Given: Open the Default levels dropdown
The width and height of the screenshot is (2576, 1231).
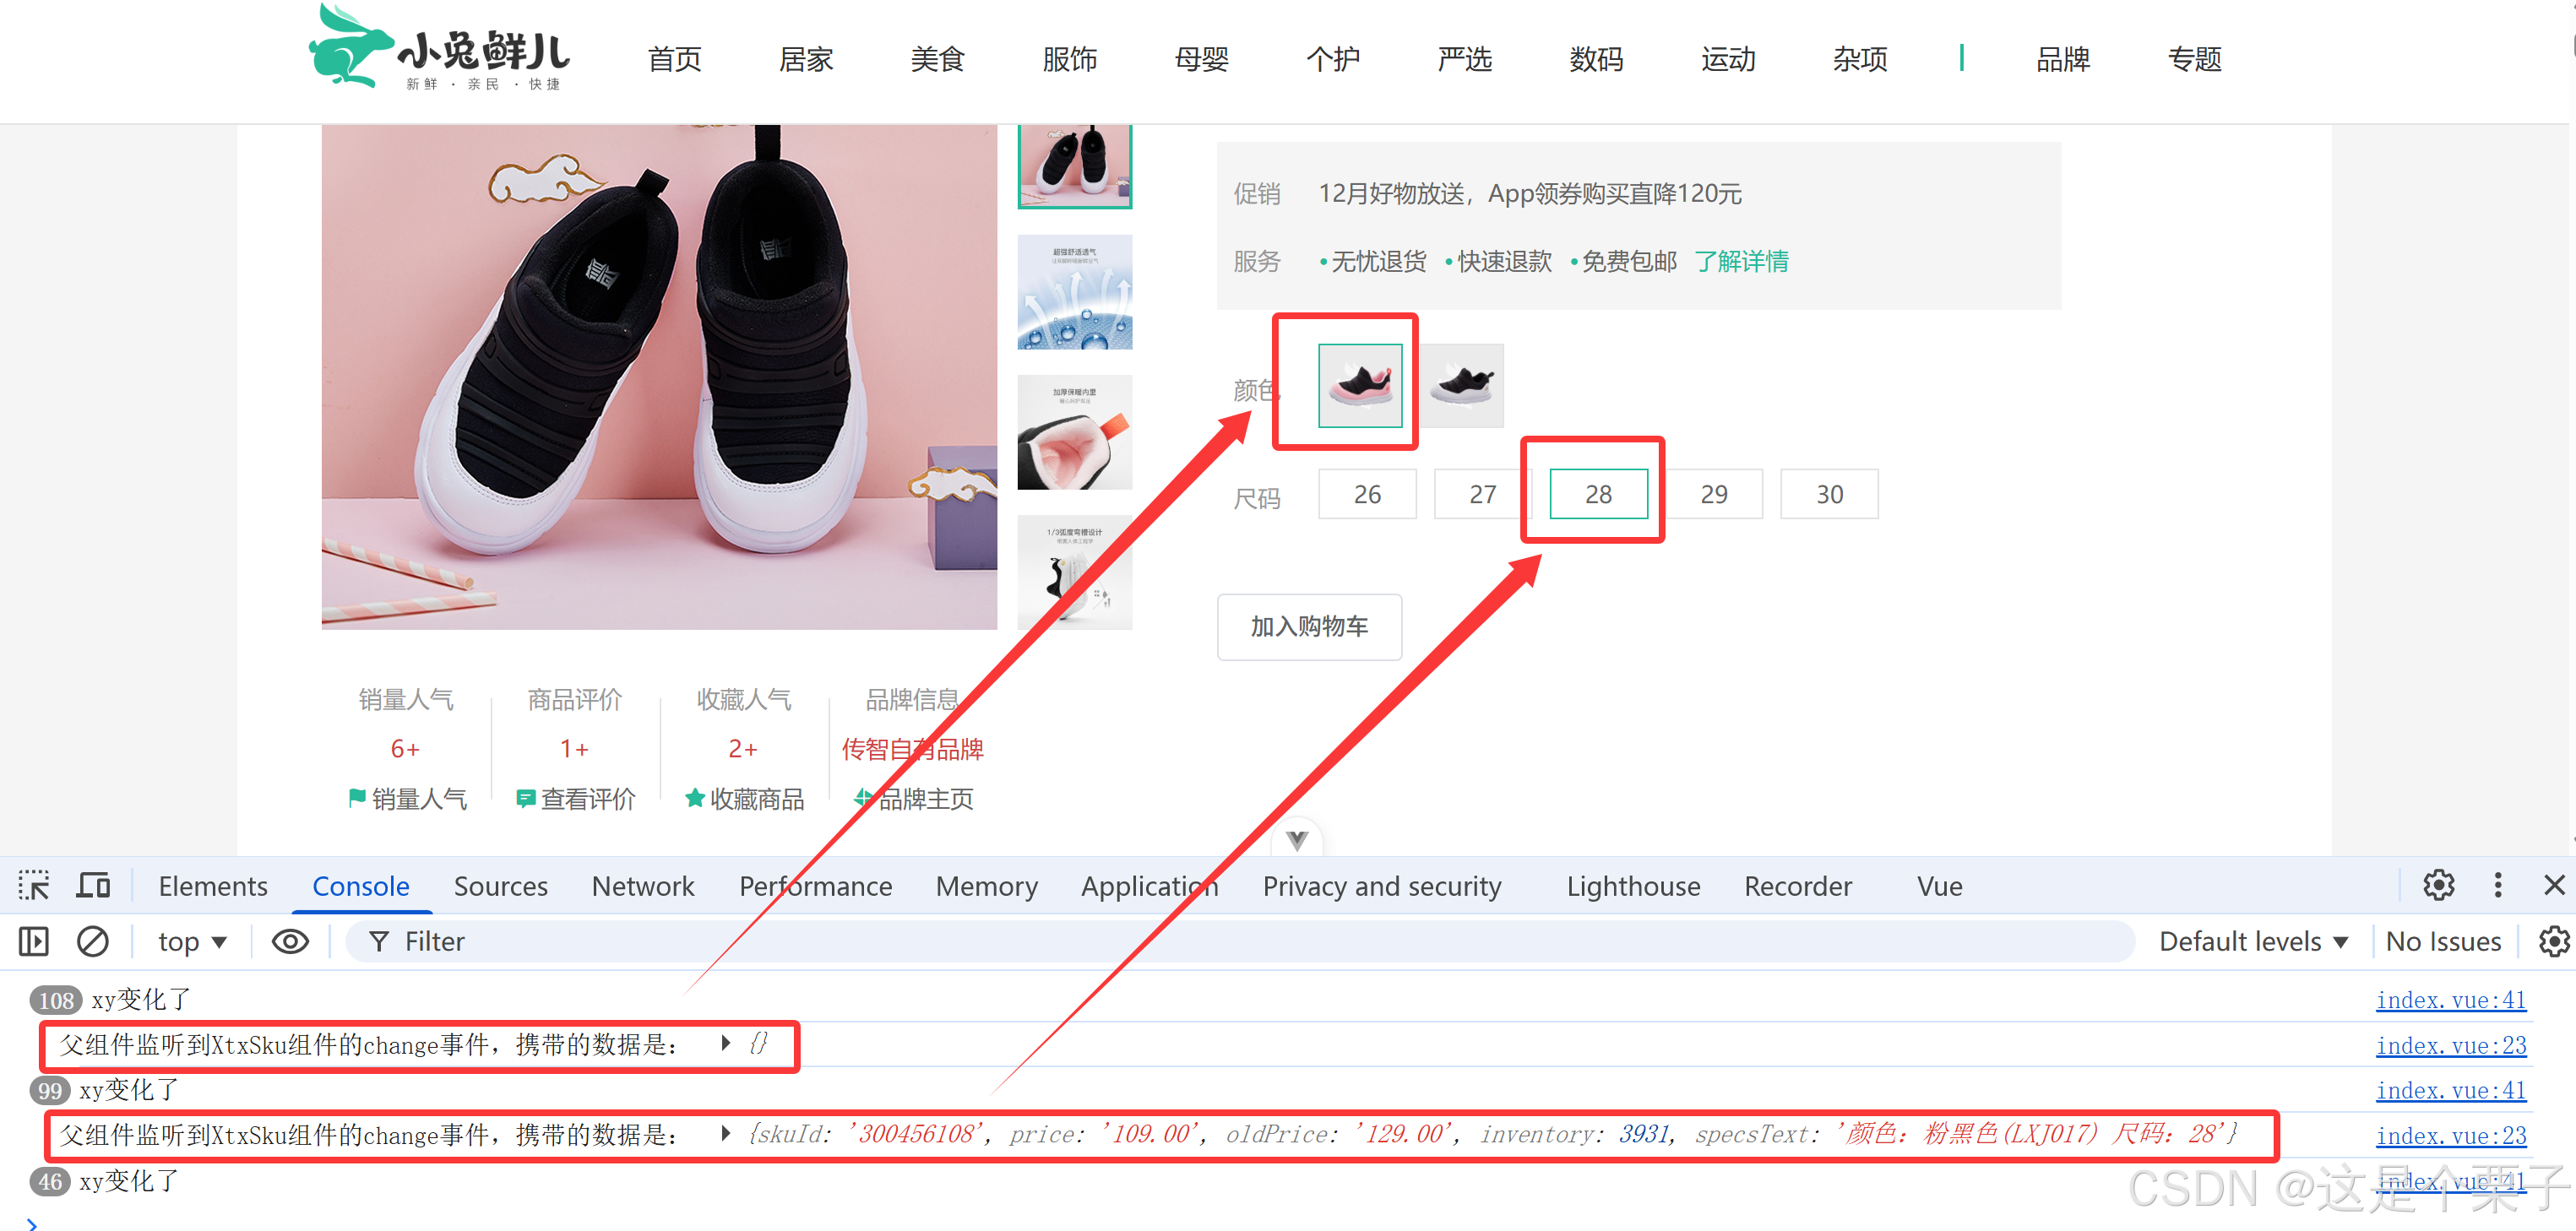Looking at the screenshot, I should coord(2253,941).
